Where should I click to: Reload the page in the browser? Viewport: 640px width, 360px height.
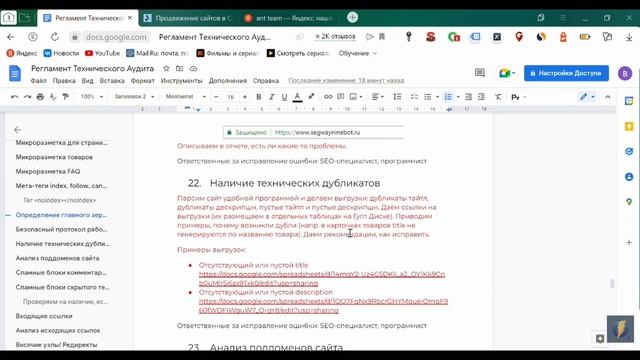(x=55, y=37)
